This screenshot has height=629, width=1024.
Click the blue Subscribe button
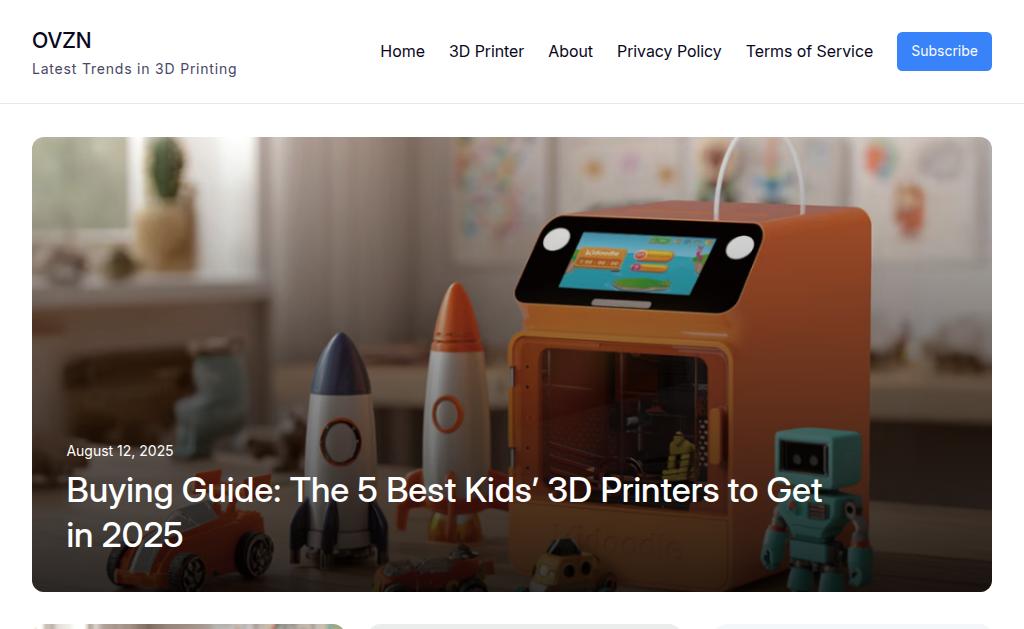point(944,51)
